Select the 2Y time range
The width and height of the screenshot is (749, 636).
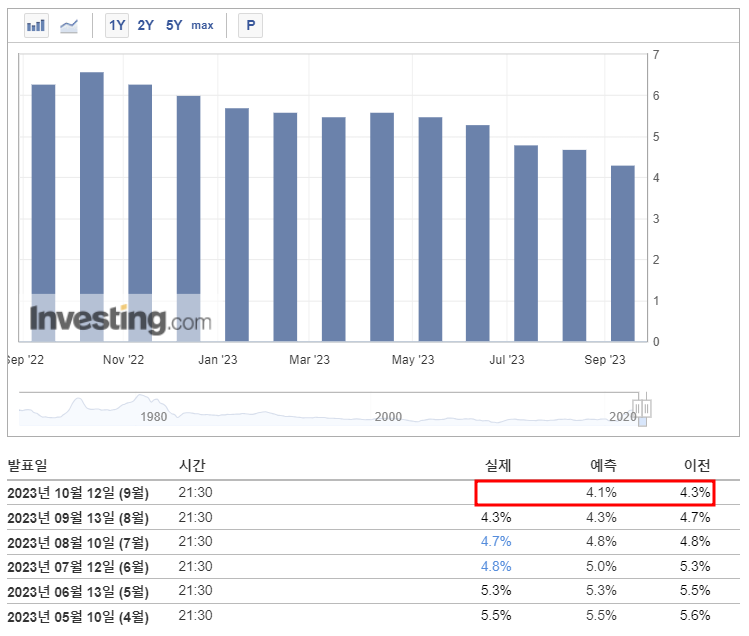145,25
